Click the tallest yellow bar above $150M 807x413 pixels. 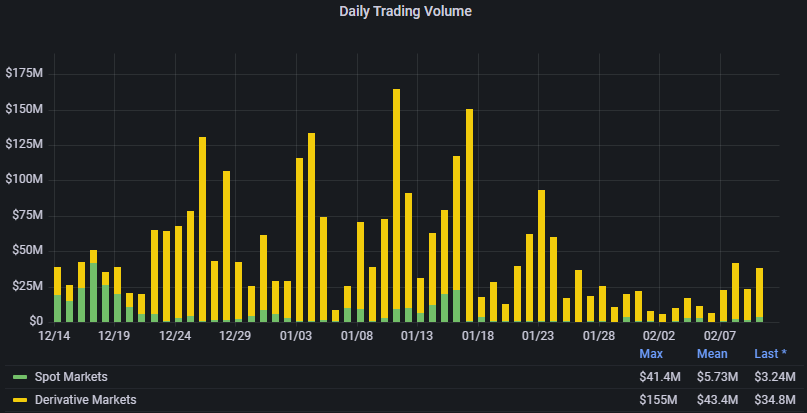(x=397, y=200)
